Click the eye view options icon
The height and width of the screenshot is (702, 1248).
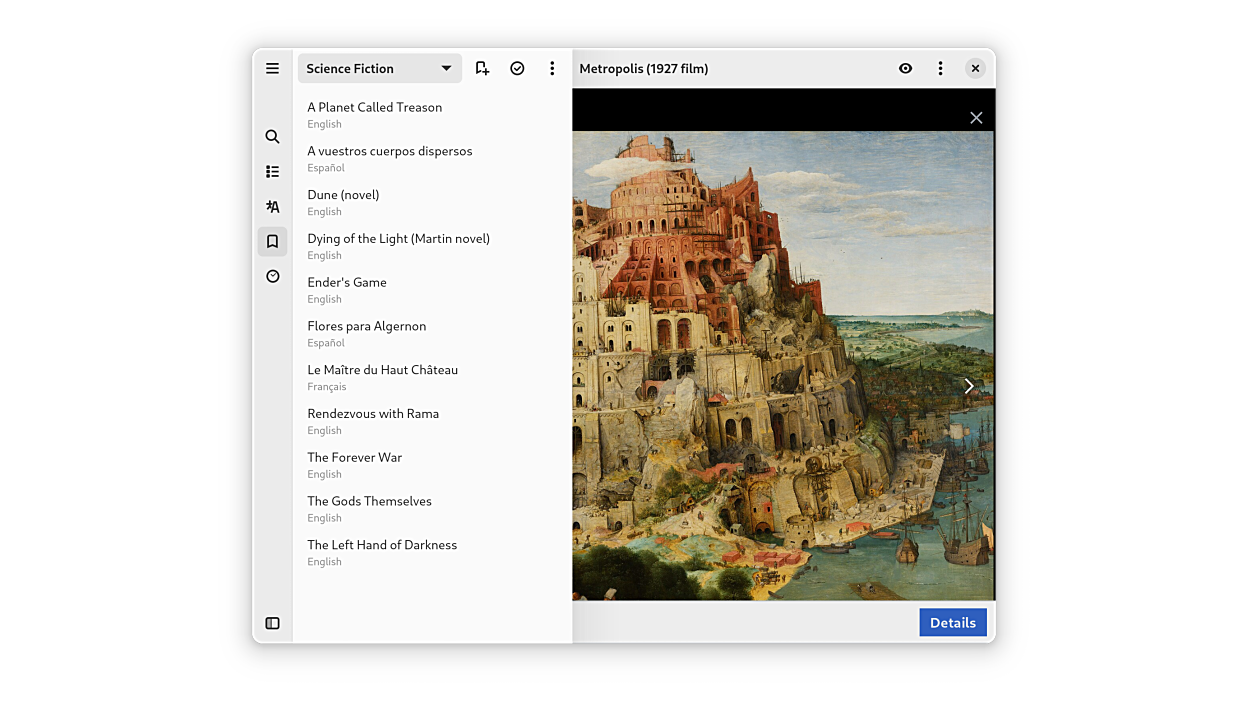tap(905, 68)
